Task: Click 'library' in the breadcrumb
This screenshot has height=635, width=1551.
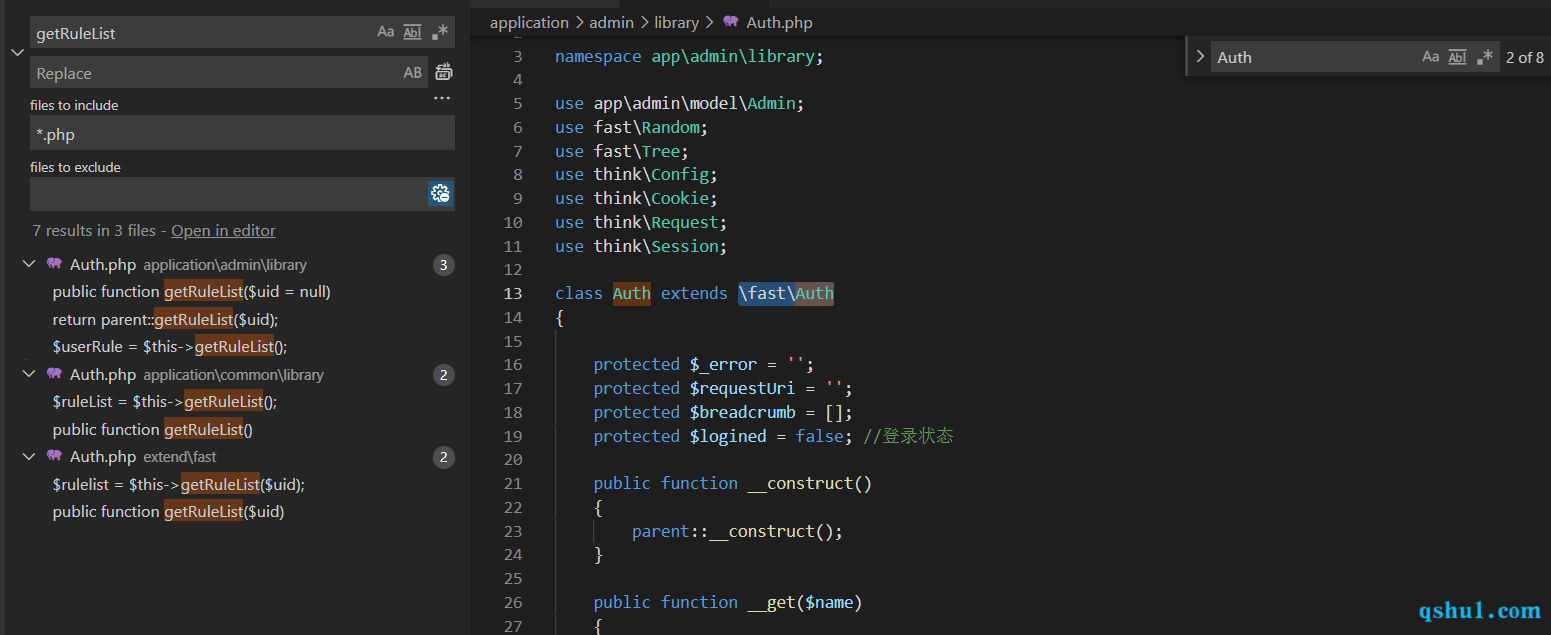Action: pyautogui.click(x=677, y=22)
